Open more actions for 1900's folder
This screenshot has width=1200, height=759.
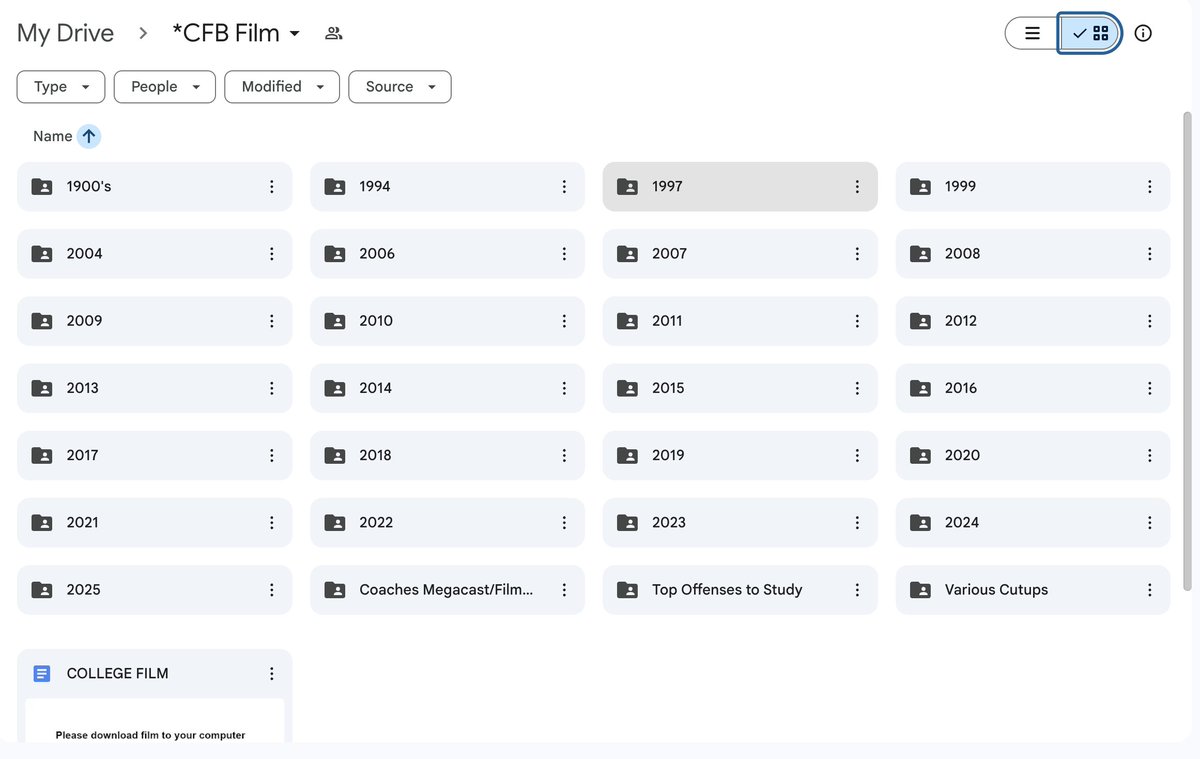click(x=271, y=187)
